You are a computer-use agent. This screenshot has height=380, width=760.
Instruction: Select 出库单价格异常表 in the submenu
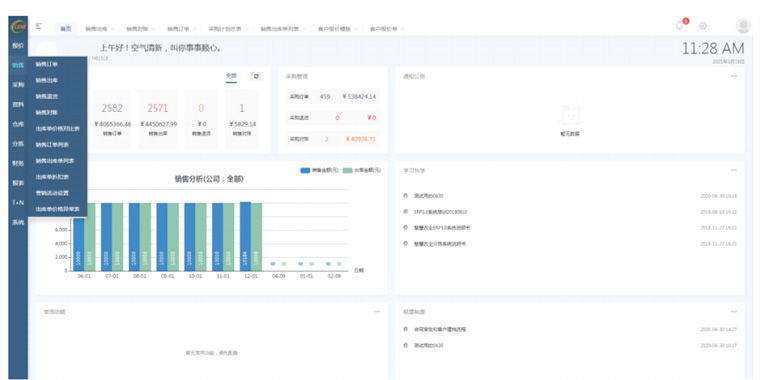click(58, 209)
